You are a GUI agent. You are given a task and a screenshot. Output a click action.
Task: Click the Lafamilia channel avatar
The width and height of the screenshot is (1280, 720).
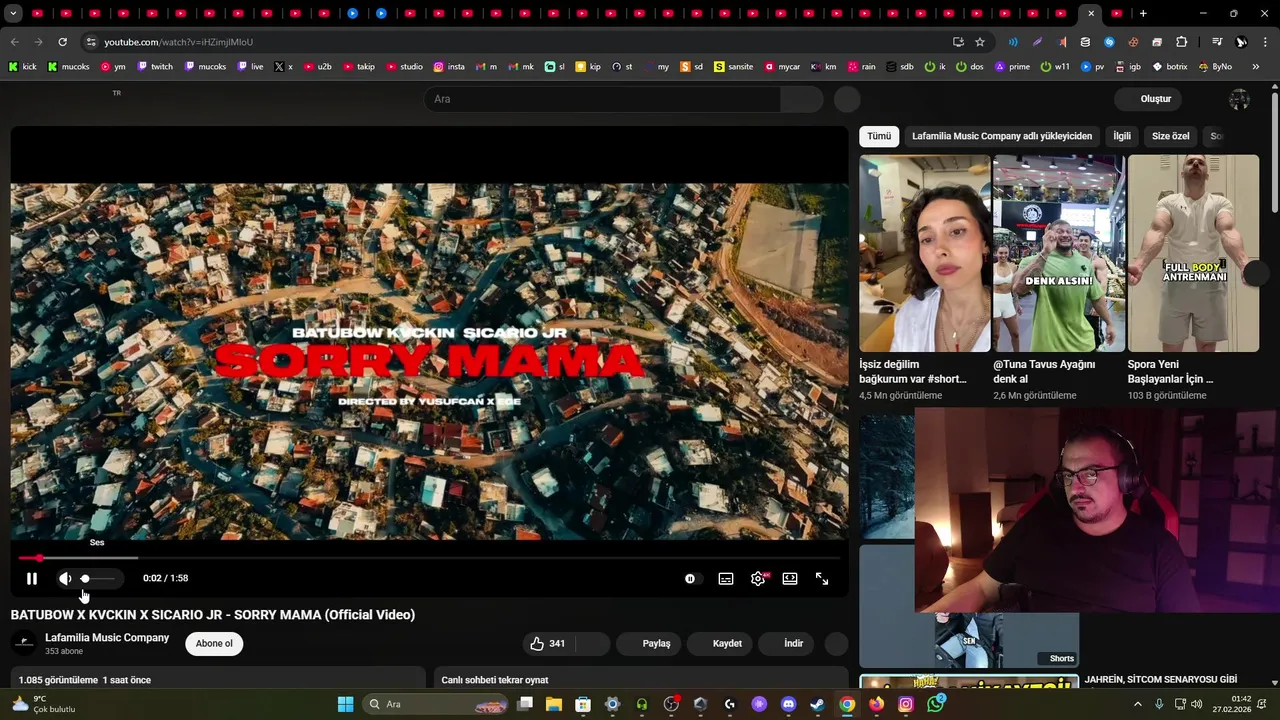click(x=24, y=643)
